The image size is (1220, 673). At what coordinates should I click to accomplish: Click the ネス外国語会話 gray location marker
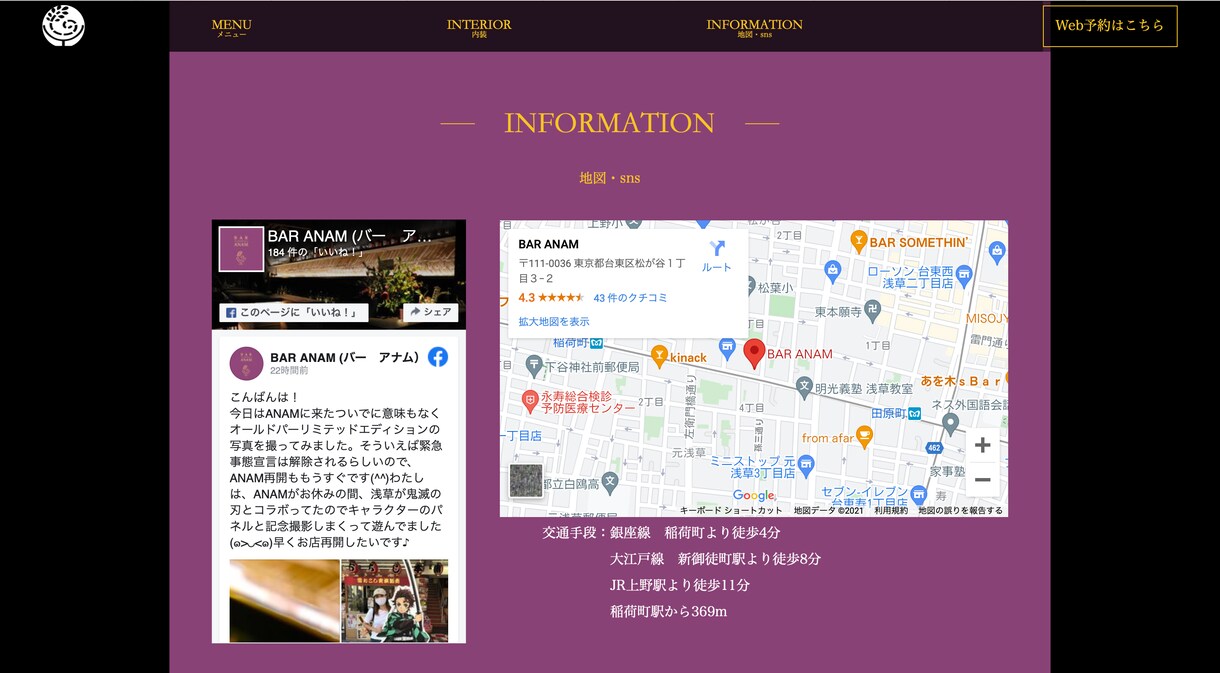950,424
